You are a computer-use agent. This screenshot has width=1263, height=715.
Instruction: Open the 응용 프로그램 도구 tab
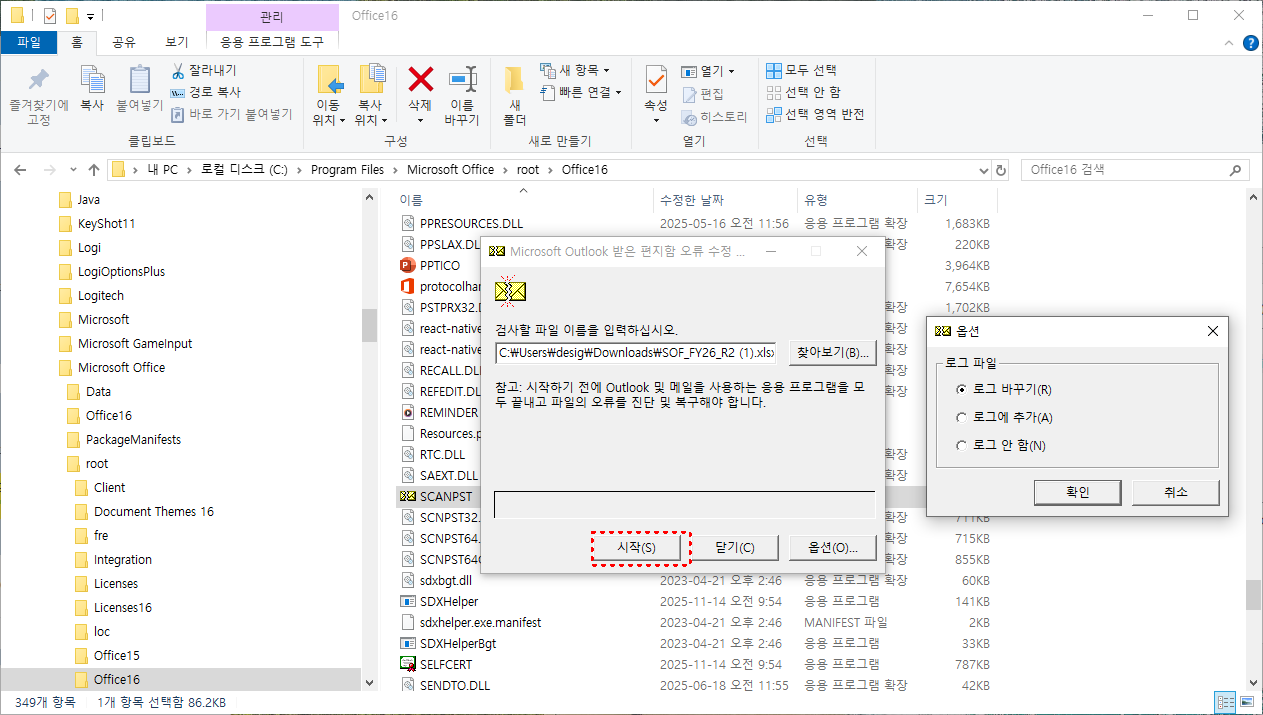[272, 42]
